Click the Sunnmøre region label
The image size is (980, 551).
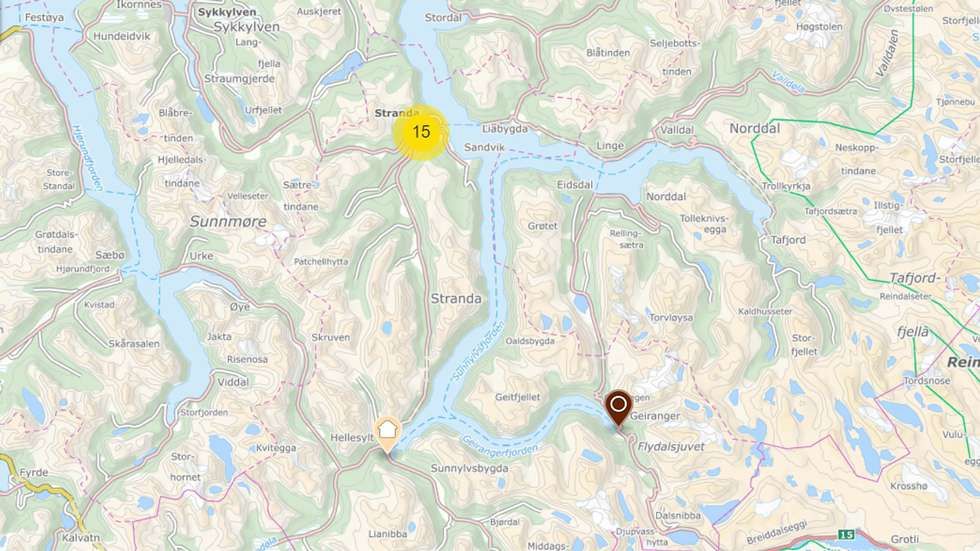[228, 221]
